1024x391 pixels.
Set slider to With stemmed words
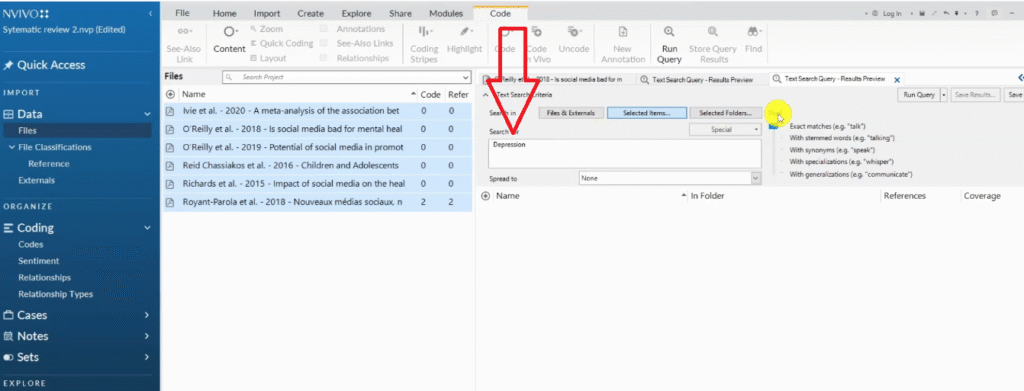point(841,138)
